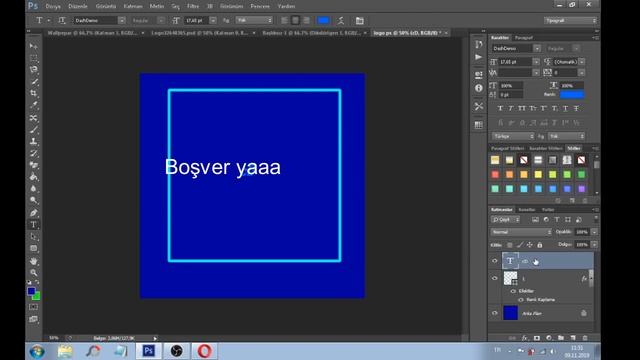Switch to the Paragraf panel tab
Screen dimensions: 640x360
pyautogui.click(x=524, y=38)
